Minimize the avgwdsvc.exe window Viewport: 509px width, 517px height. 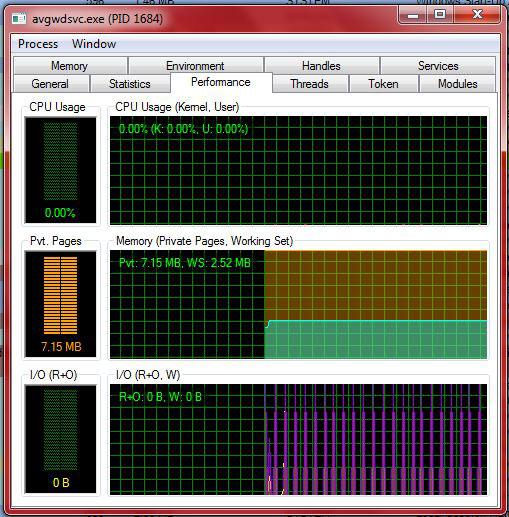coord(413,15)
